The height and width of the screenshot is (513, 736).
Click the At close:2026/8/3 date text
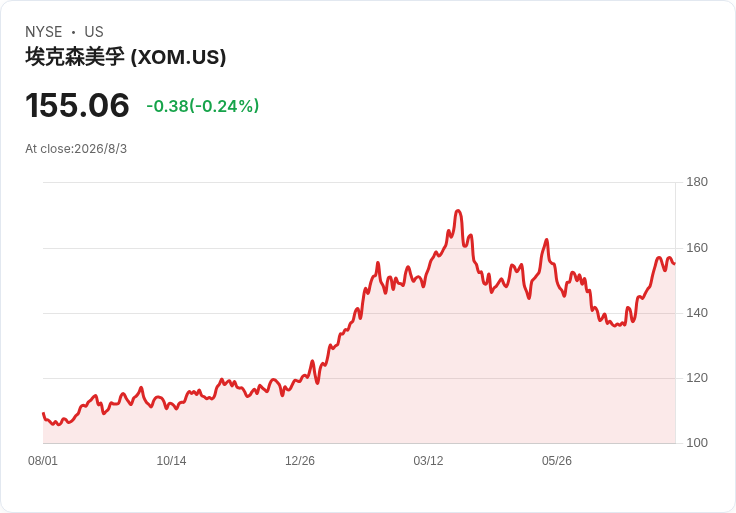76,149
